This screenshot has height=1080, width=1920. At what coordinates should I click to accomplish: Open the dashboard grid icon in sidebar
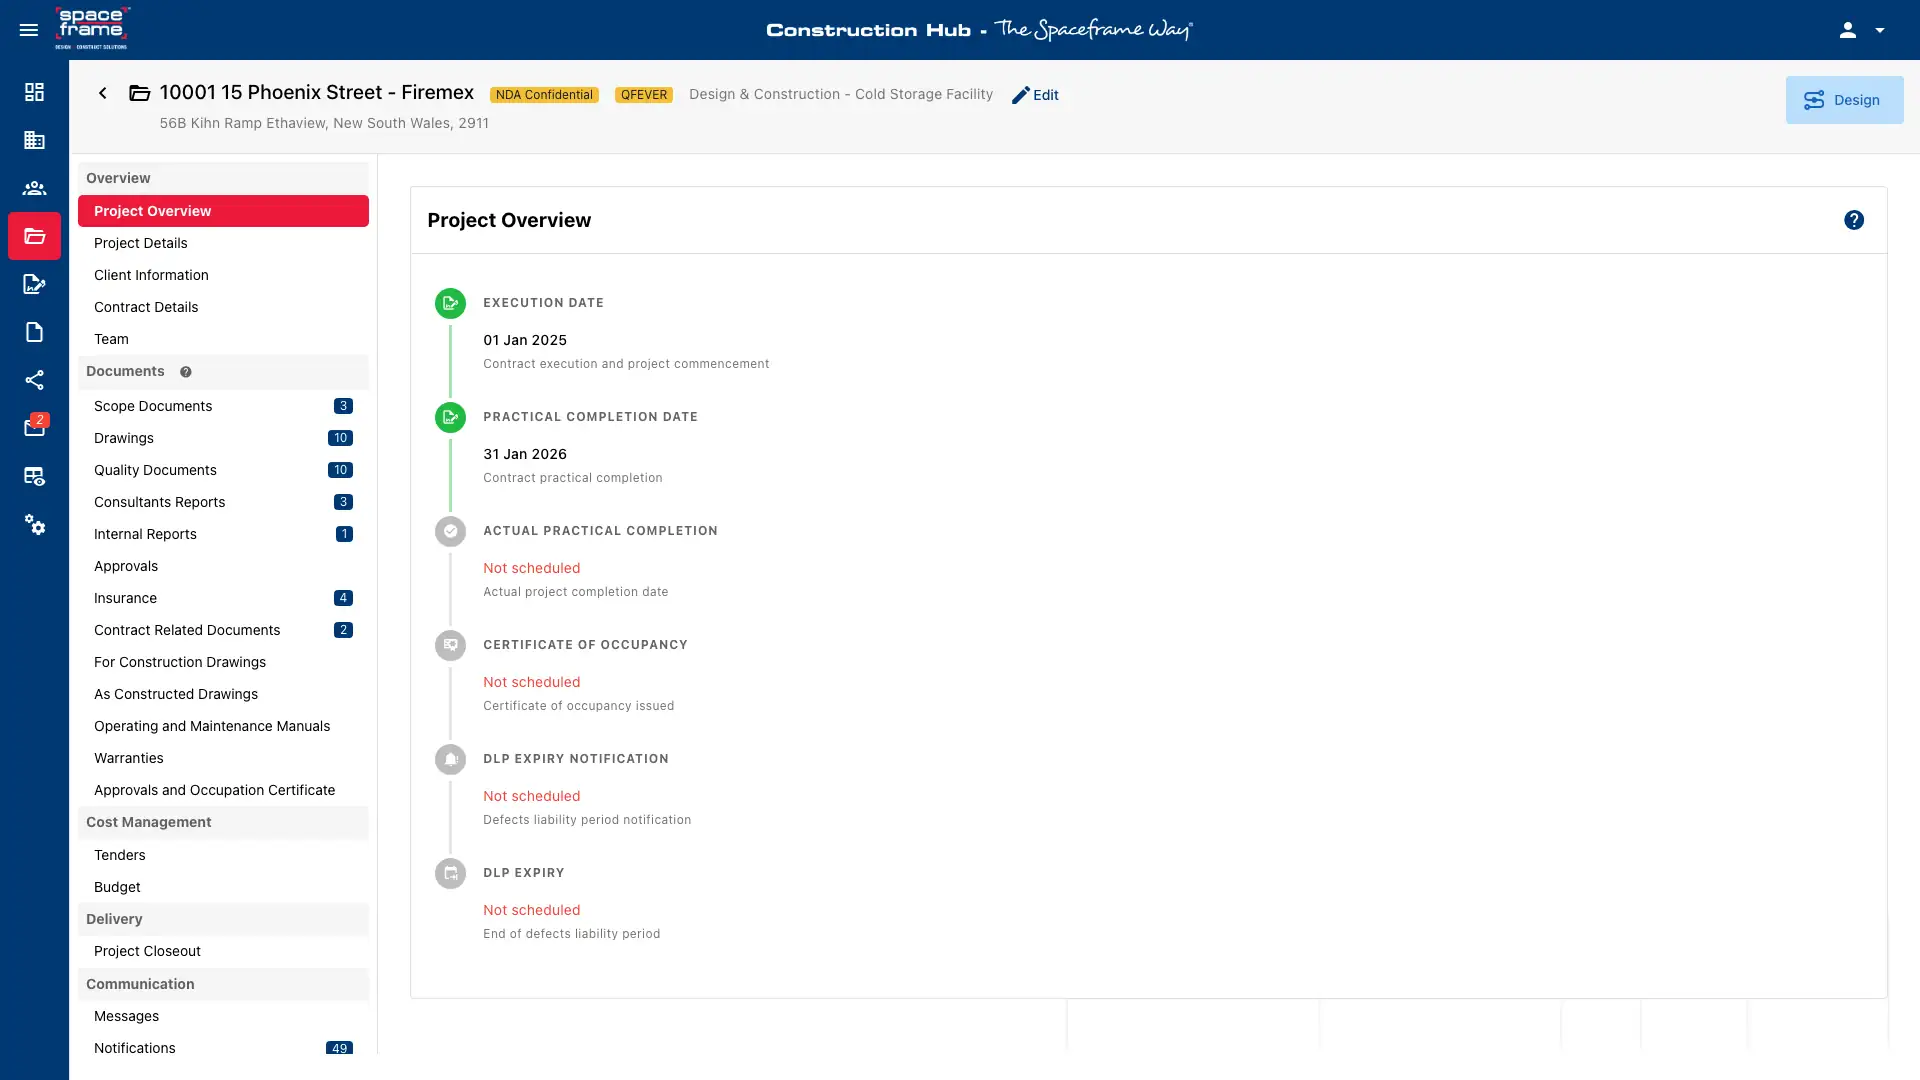(x=34, y=92)
